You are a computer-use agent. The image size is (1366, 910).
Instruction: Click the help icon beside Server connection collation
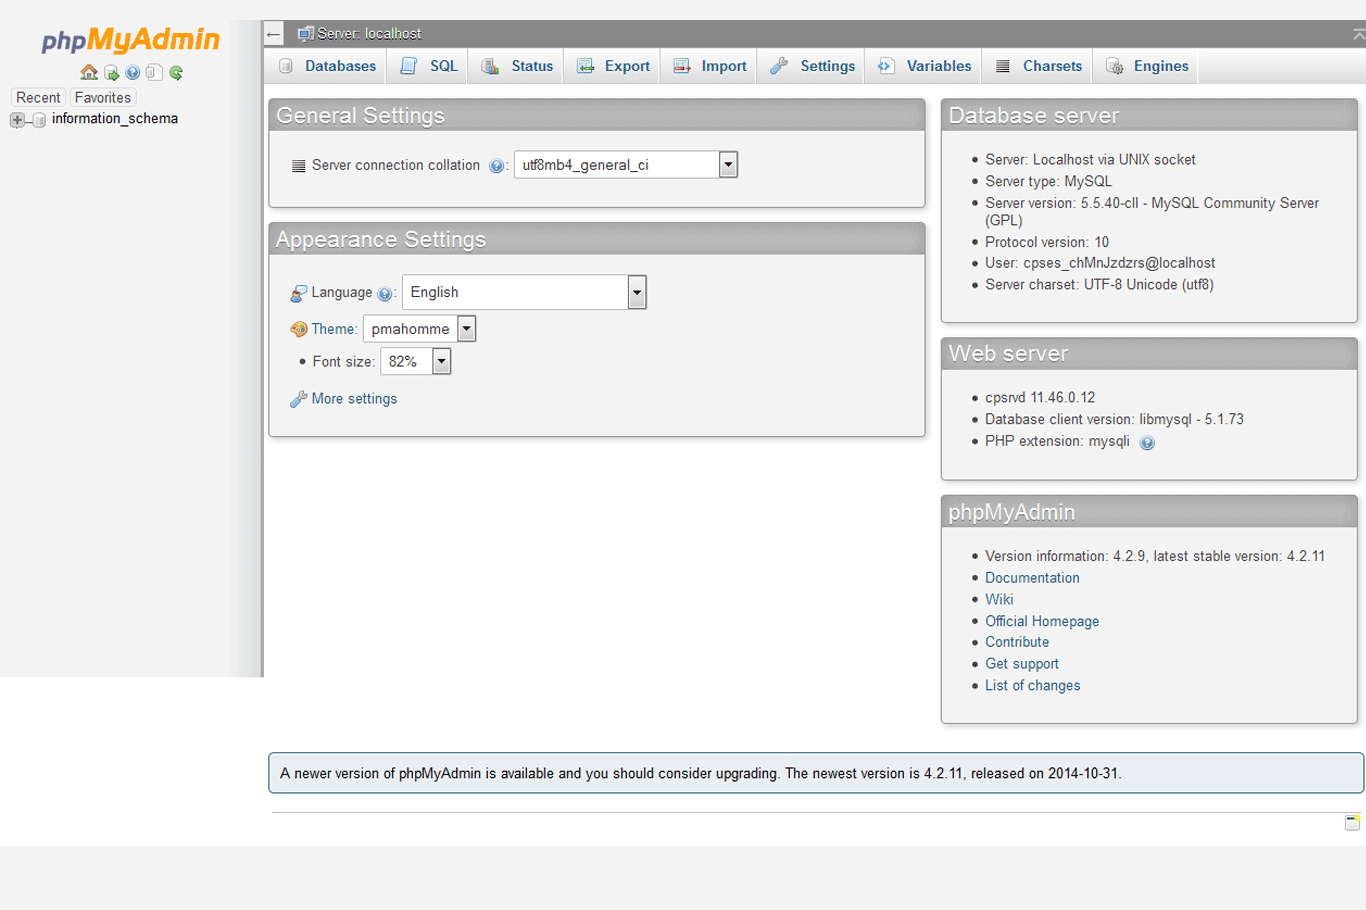(x=497, y=166)
